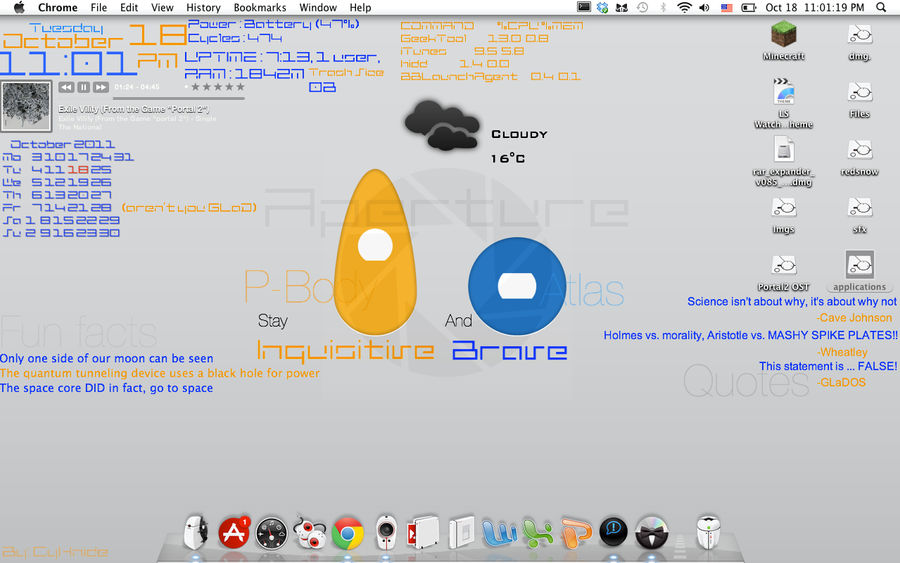
Task: Rate the song with the first star
Action: (195, 87)
